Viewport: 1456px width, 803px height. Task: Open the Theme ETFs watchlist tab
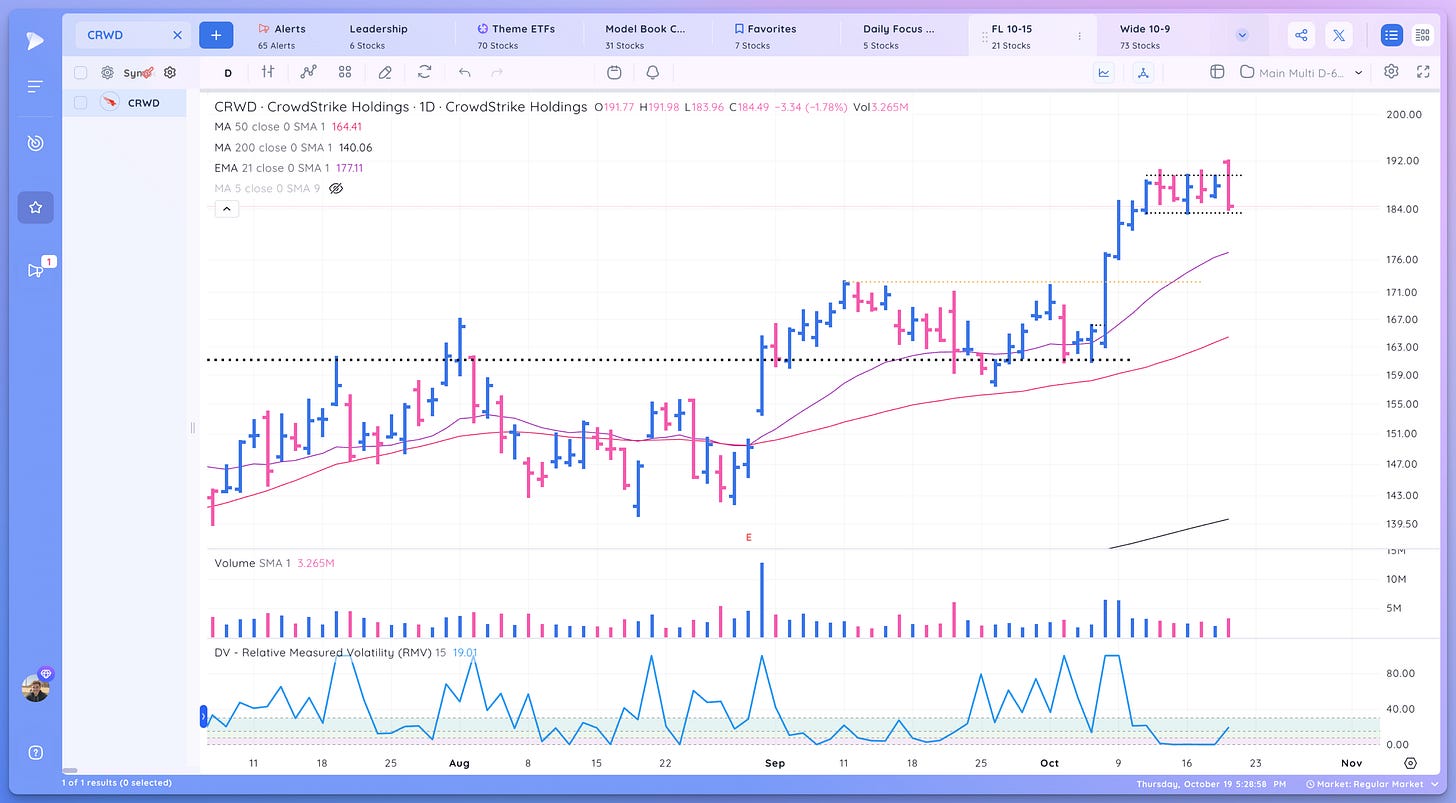(515, 36)
